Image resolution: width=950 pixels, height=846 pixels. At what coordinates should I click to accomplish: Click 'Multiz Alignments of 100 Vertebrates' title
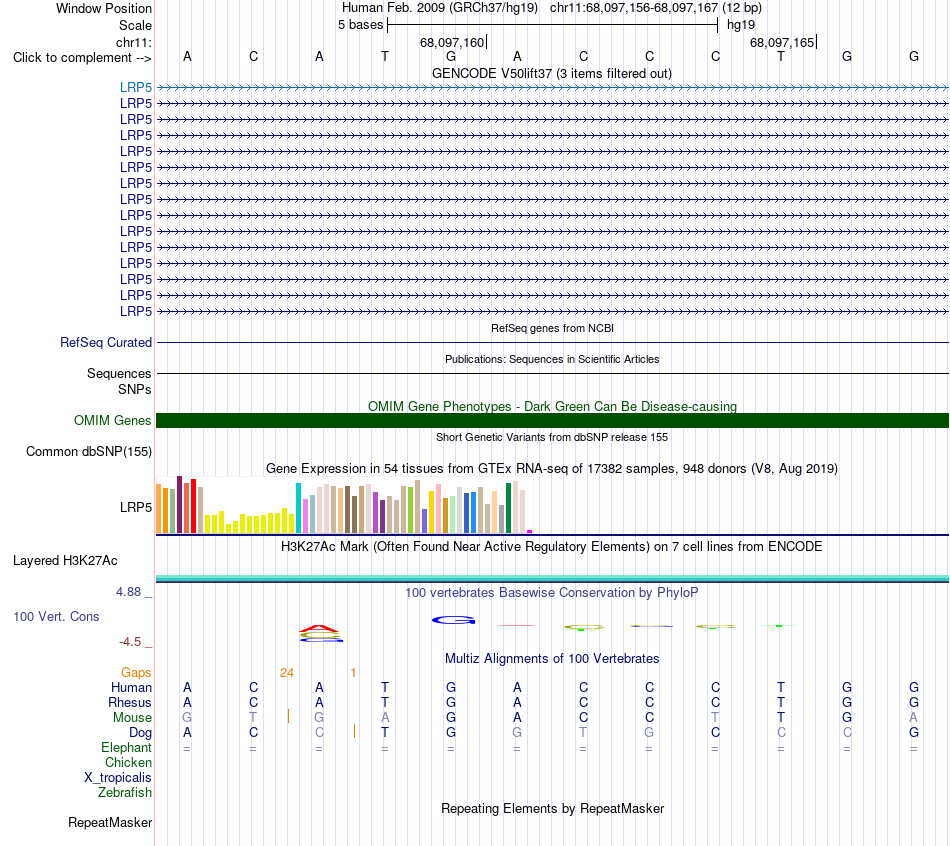pyautogui.click(x=552, y=658)
